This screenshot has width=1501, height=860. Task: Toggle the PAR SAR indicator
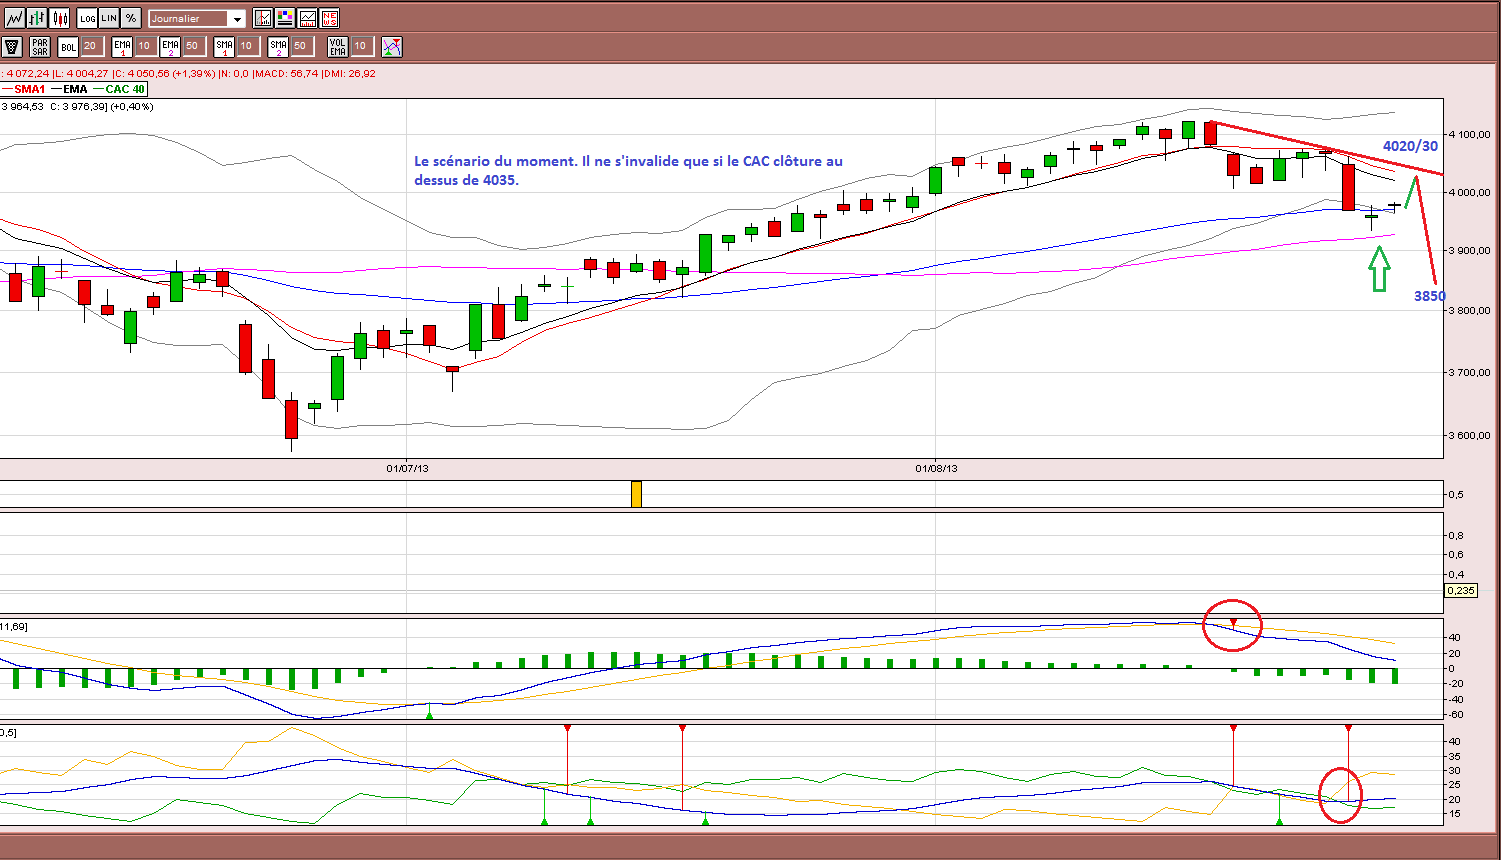40,46
